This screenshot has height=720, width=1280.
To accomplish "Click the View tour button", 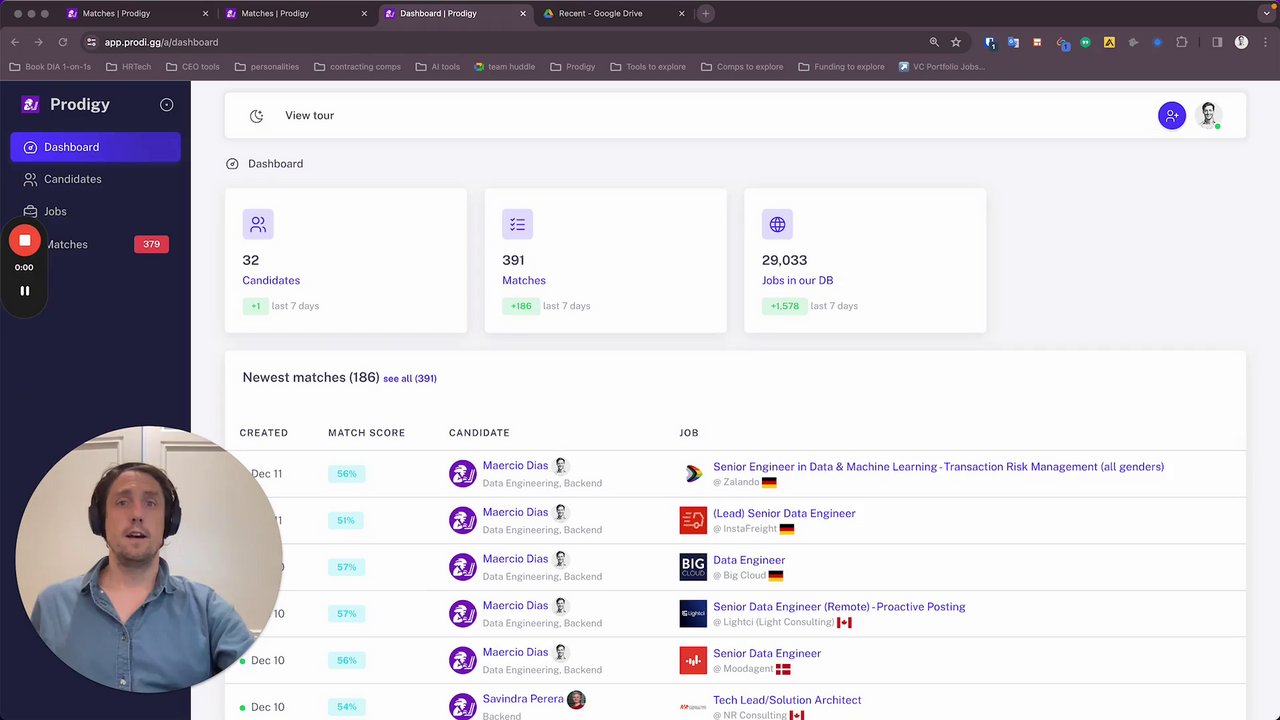I will point(309,115).
